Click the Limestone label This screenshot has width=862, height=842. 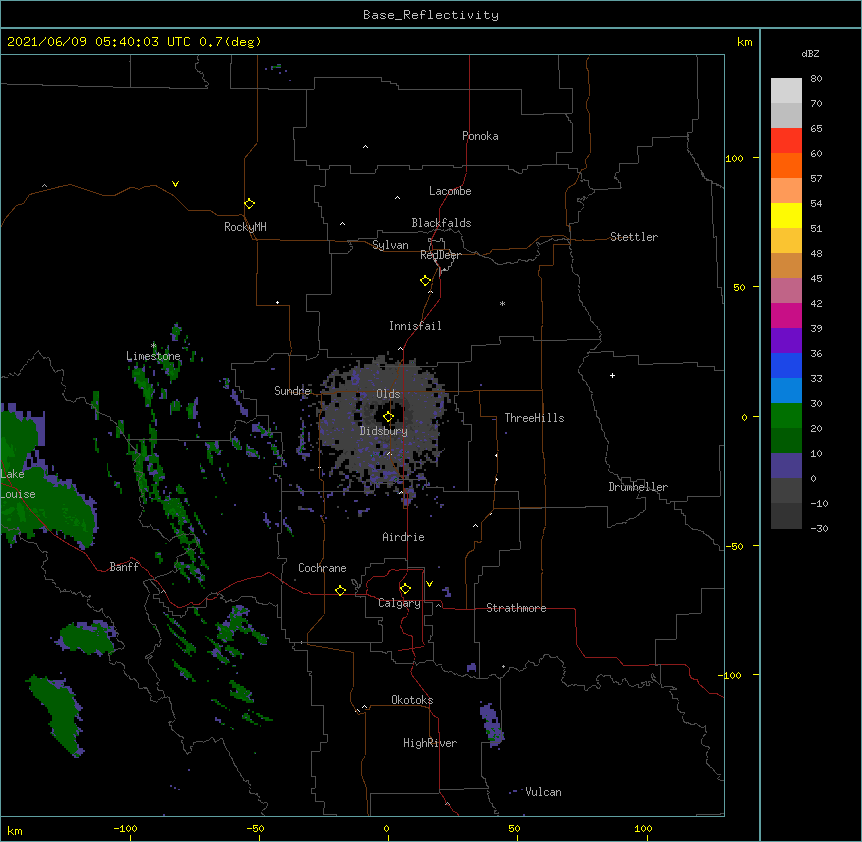tap(153, 356)
